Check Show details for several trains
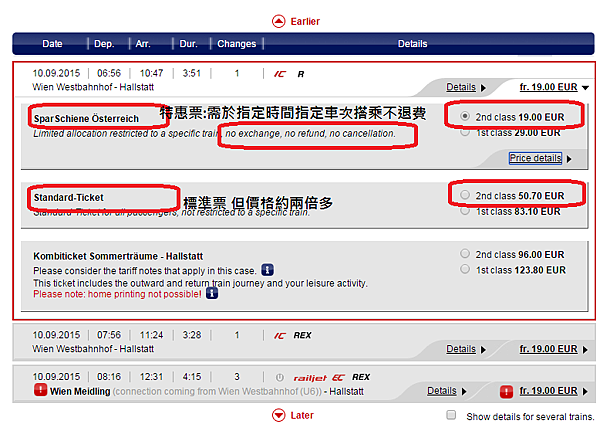The image size is (600, 441). (451, 415)
